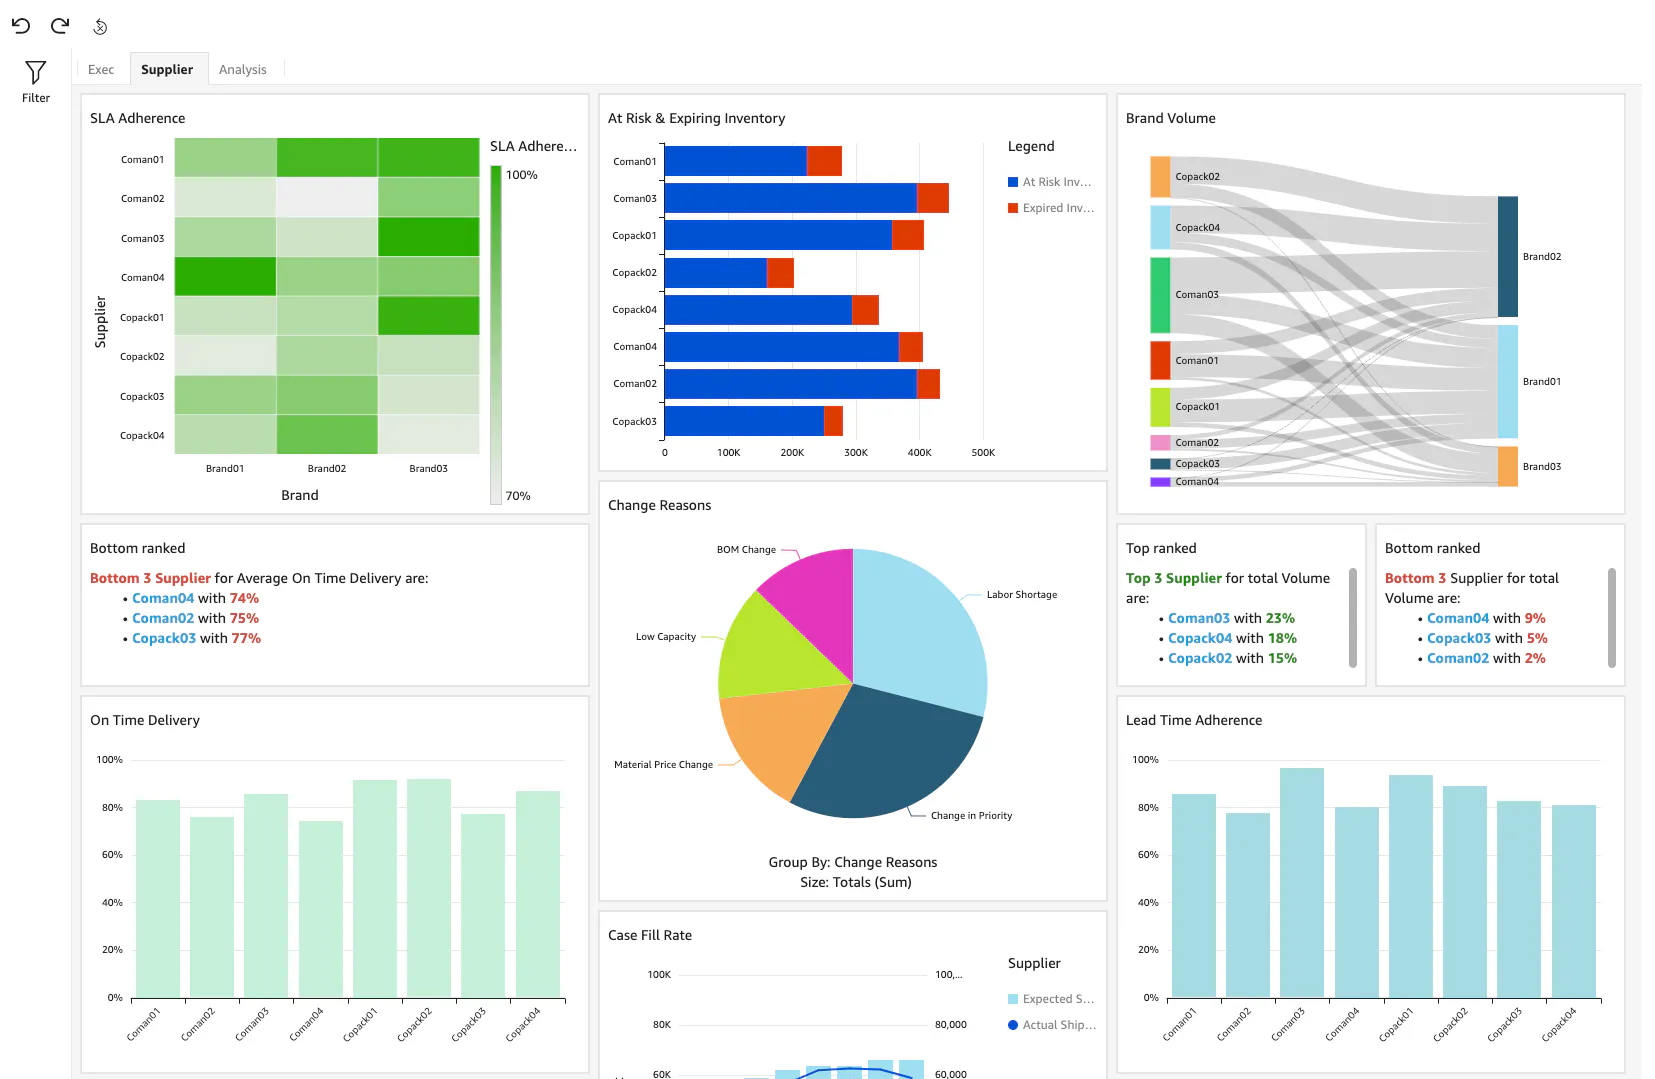Click the Top ranked panel scrollbar
Screen dimensions: 1655x1079
click(x=1353, y=617)
